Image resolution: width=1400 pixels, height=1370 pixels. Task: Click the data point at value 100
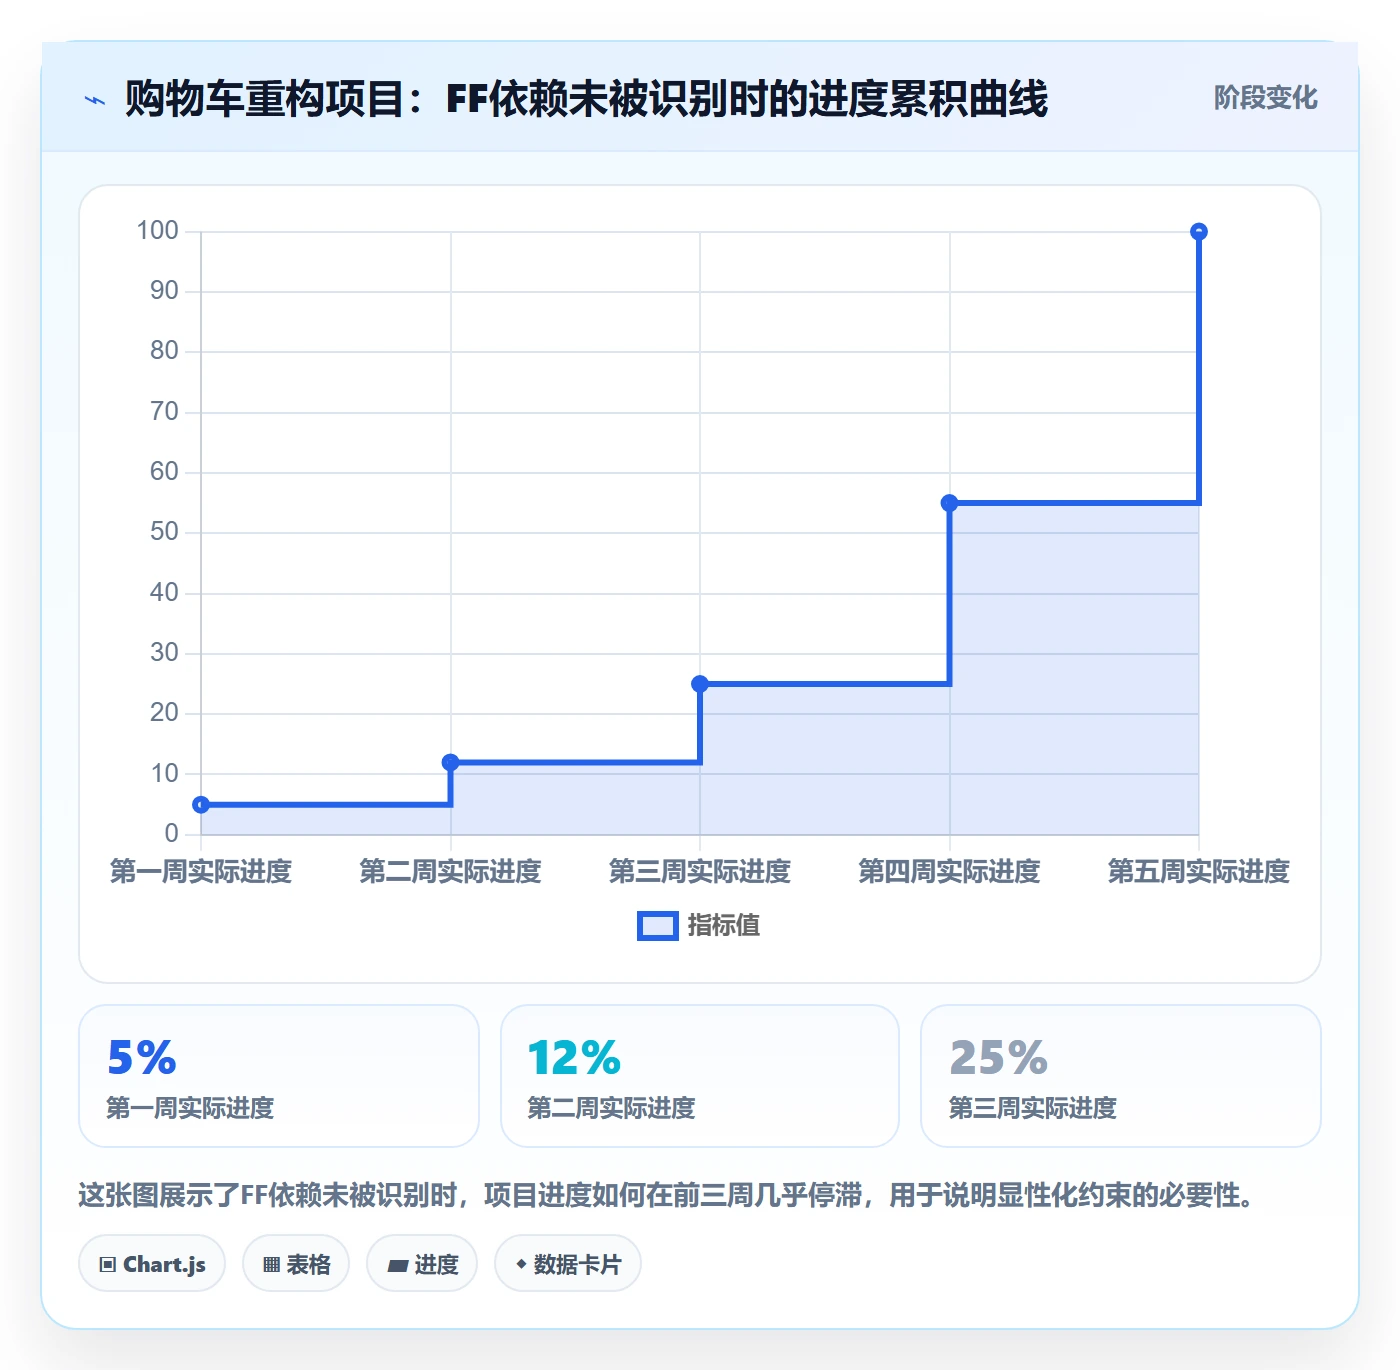1199,232
